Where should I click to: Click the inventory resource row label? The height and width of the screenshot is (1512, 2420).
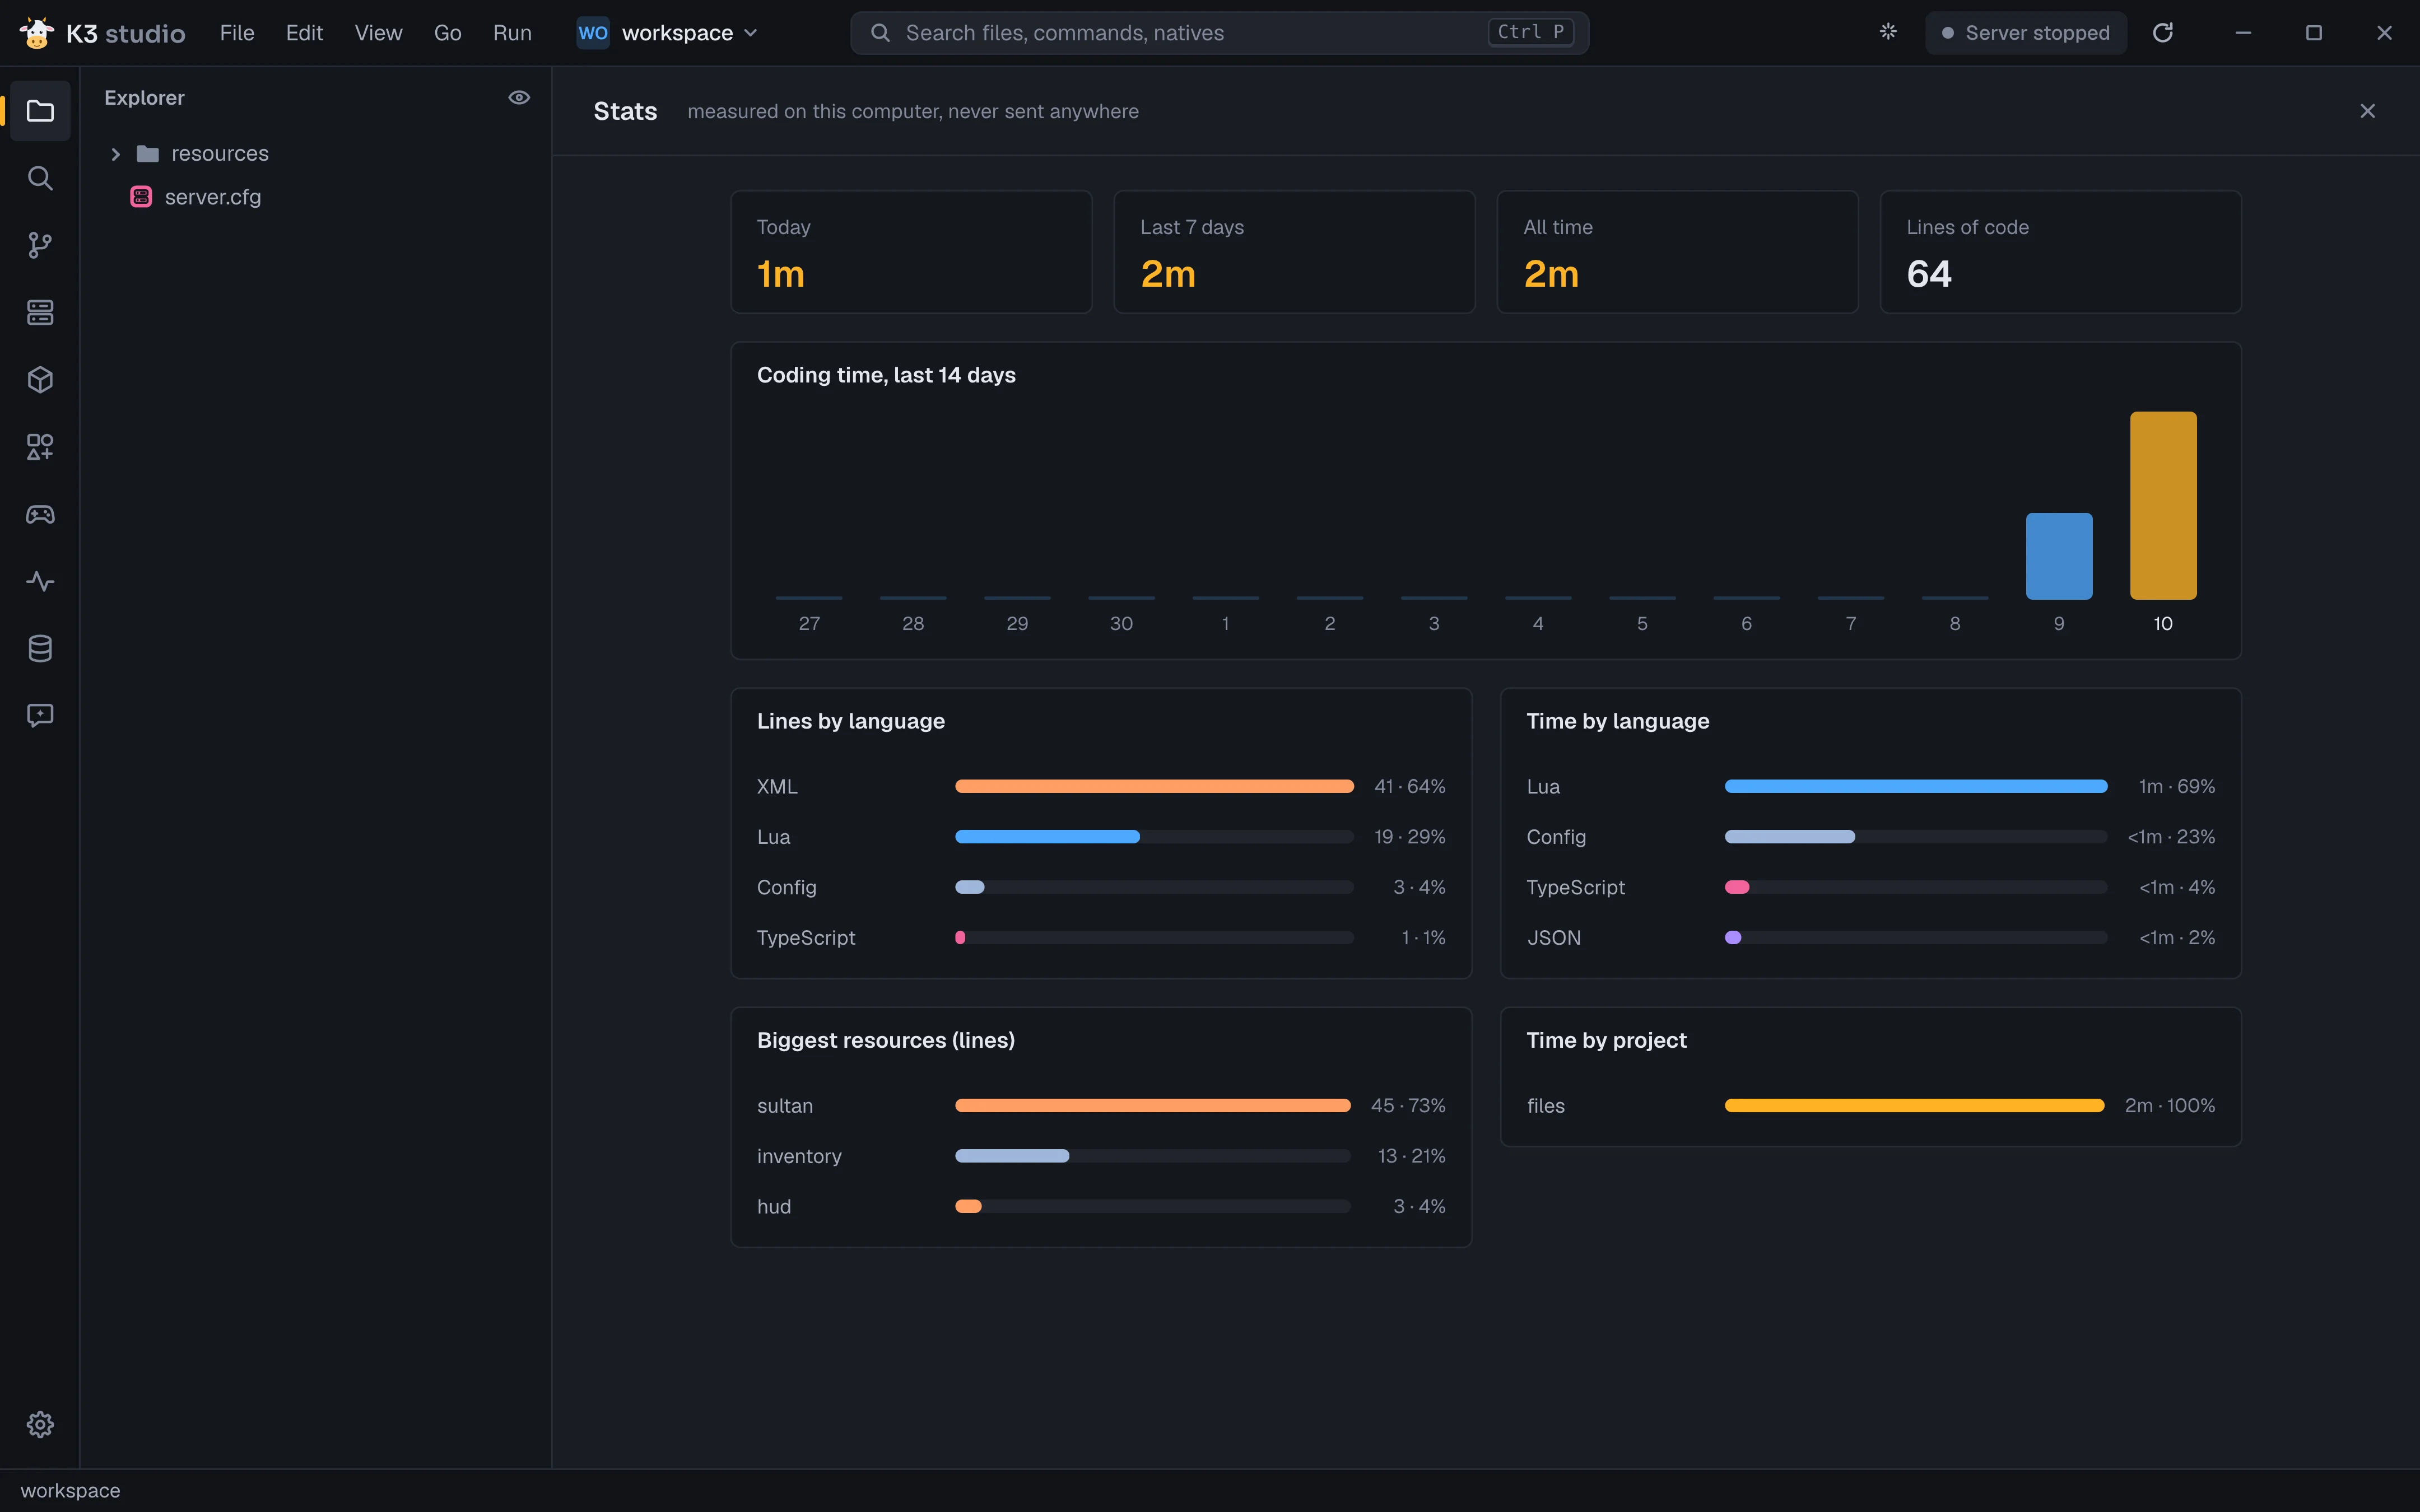pyautogui.click(x=799, y=1156)
